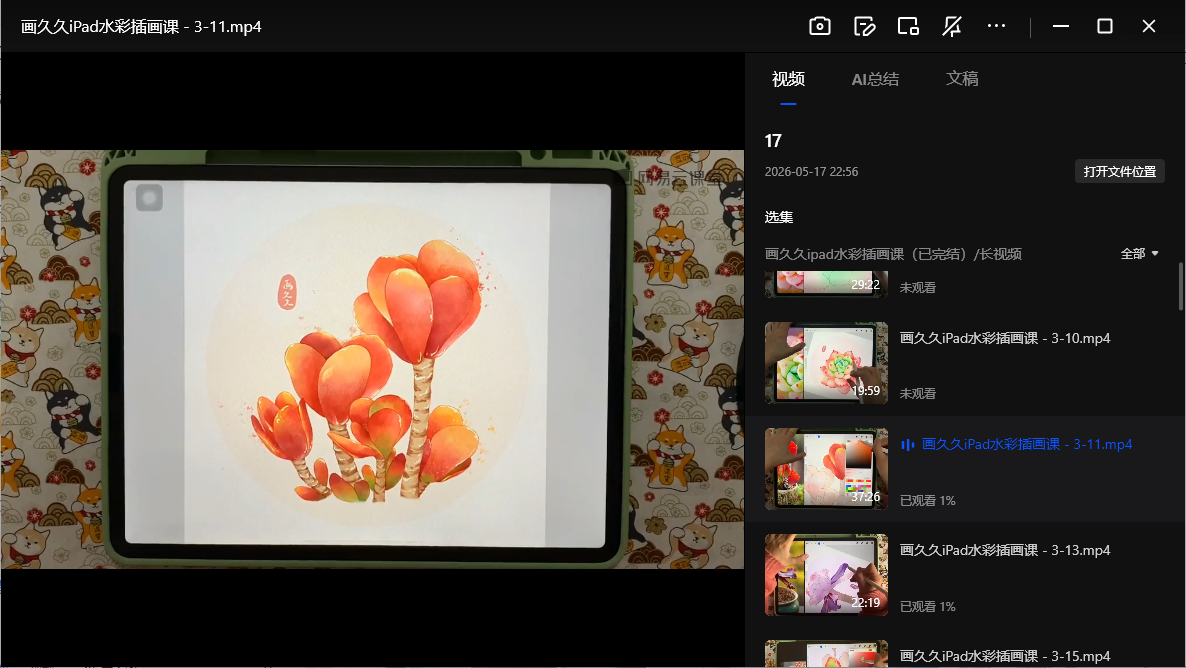
Task: Play the video titled 3-13.mp4
Action: pyautogui.click(x=1004, y=550)
